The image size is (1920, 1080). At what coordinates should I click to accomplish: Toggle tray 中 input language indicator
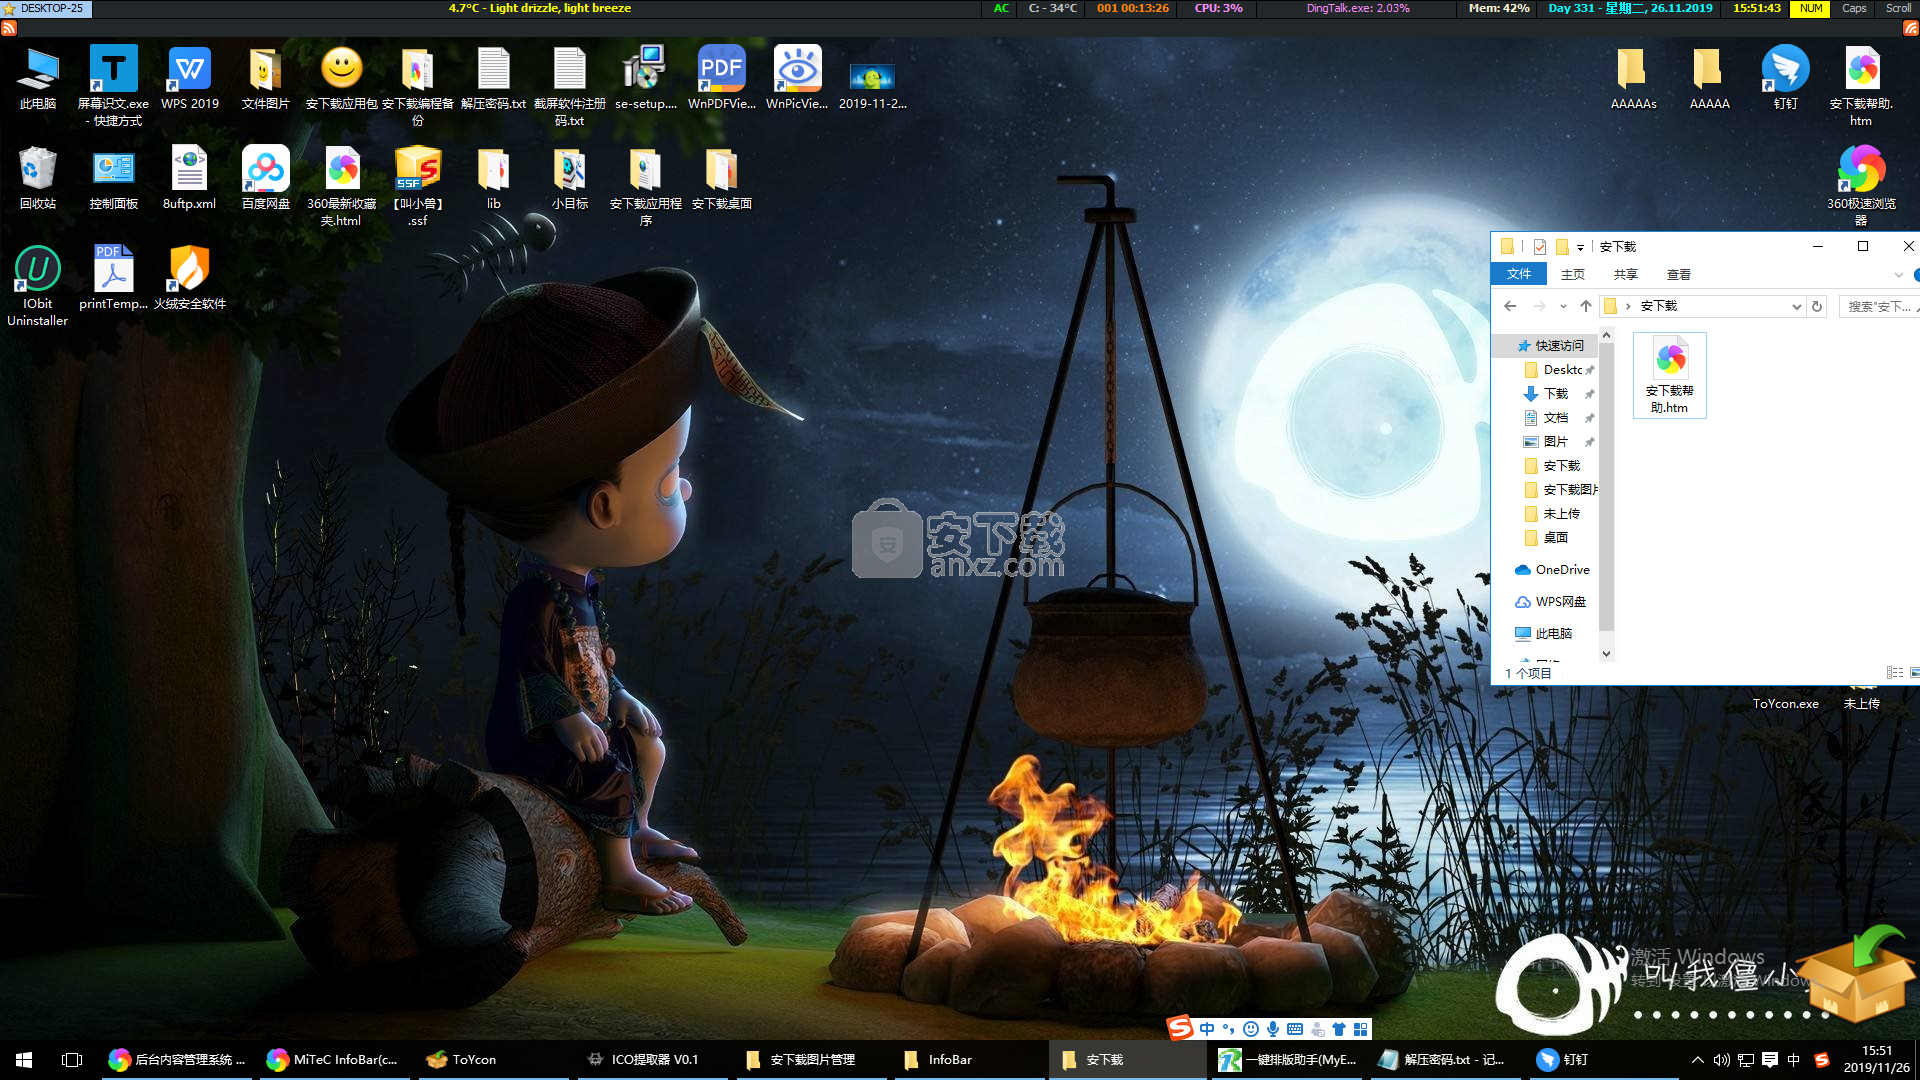point(1794,1060)
